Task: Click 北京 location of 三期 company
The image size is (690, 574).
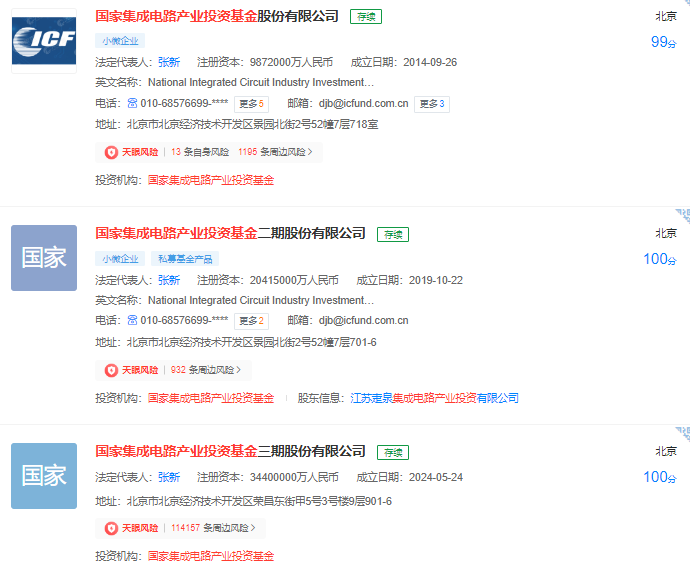Action: coord(666,451)
